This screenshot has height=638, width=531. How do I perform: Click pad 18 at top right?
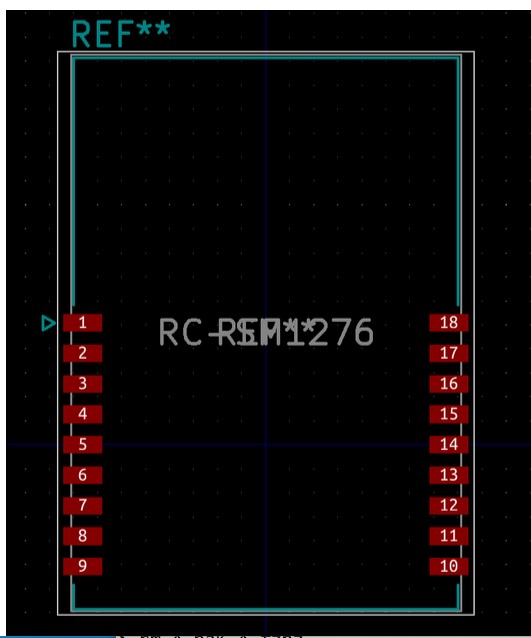point(449,323)
